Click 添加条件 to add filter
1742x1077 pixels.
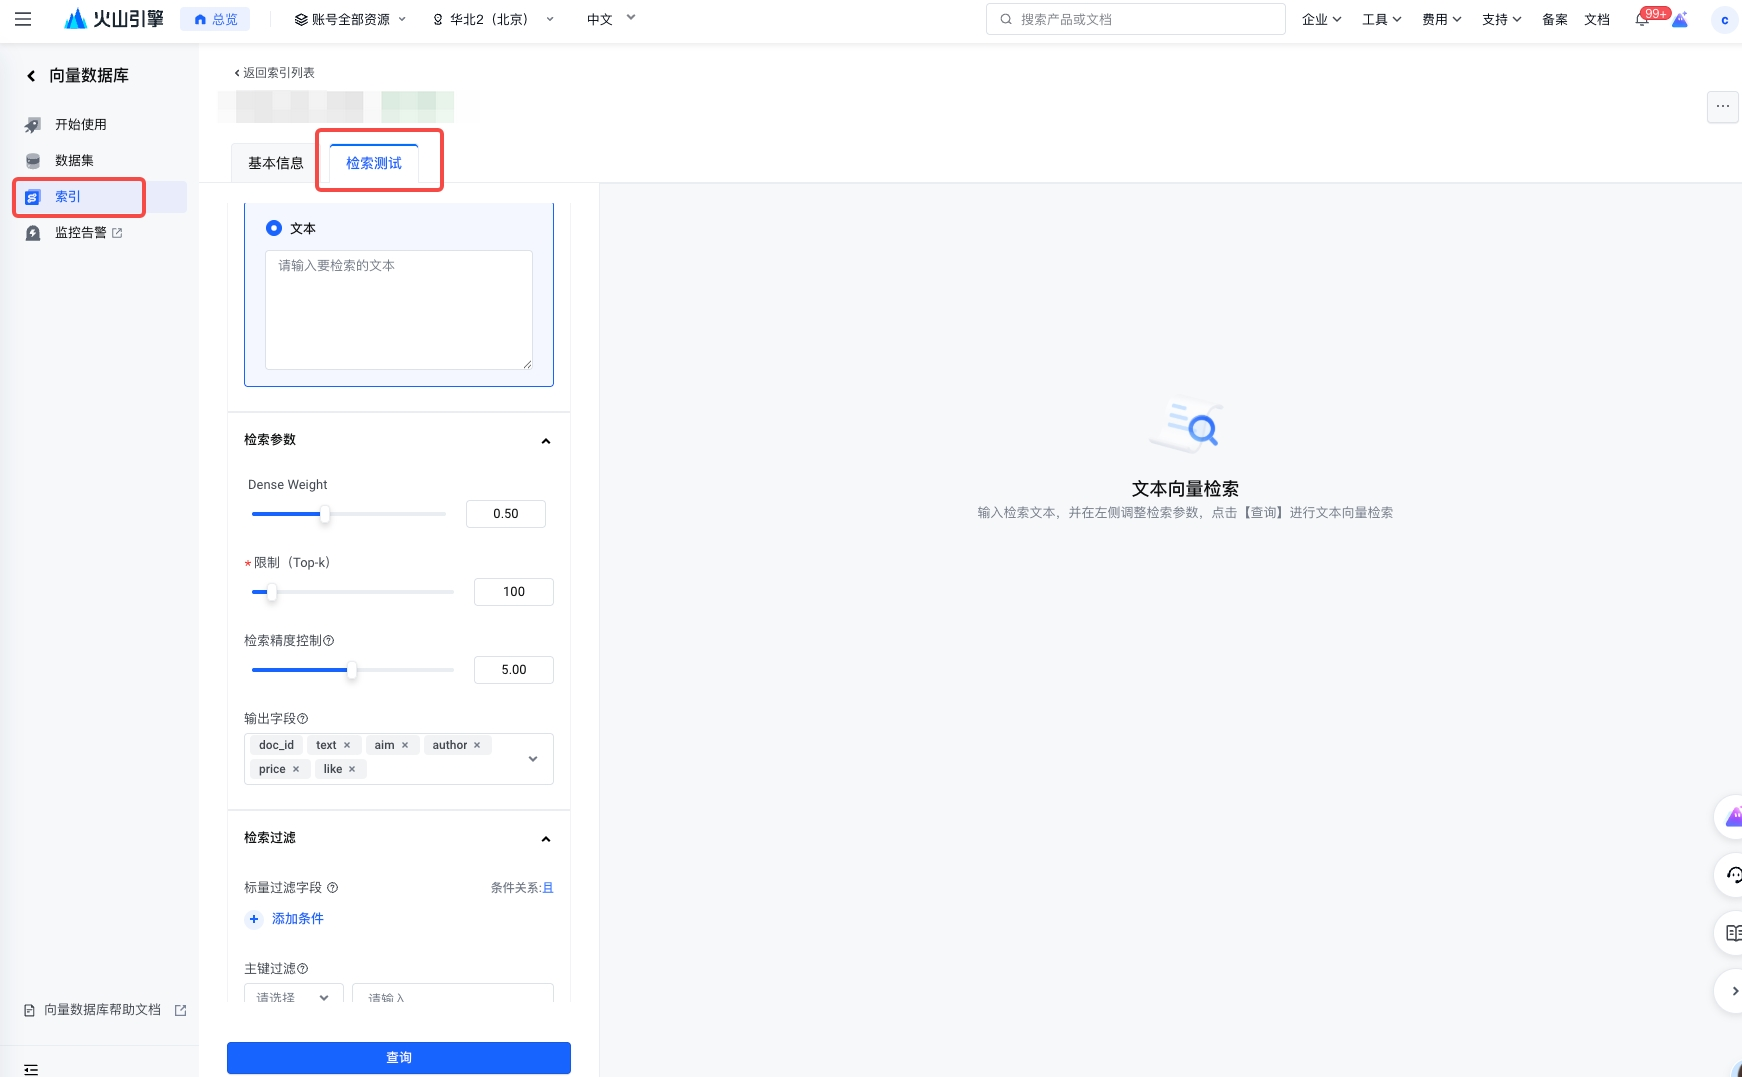(286, 919)
